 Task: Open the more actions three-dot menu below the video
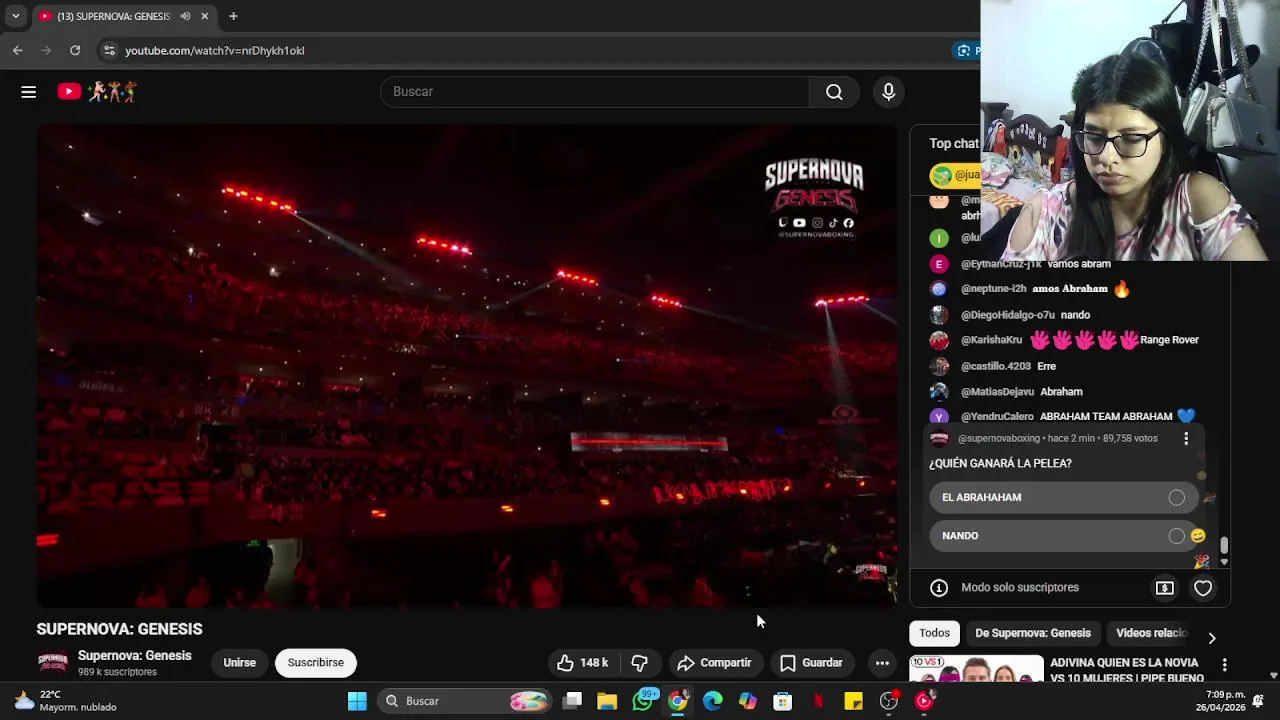coord(882,663)
